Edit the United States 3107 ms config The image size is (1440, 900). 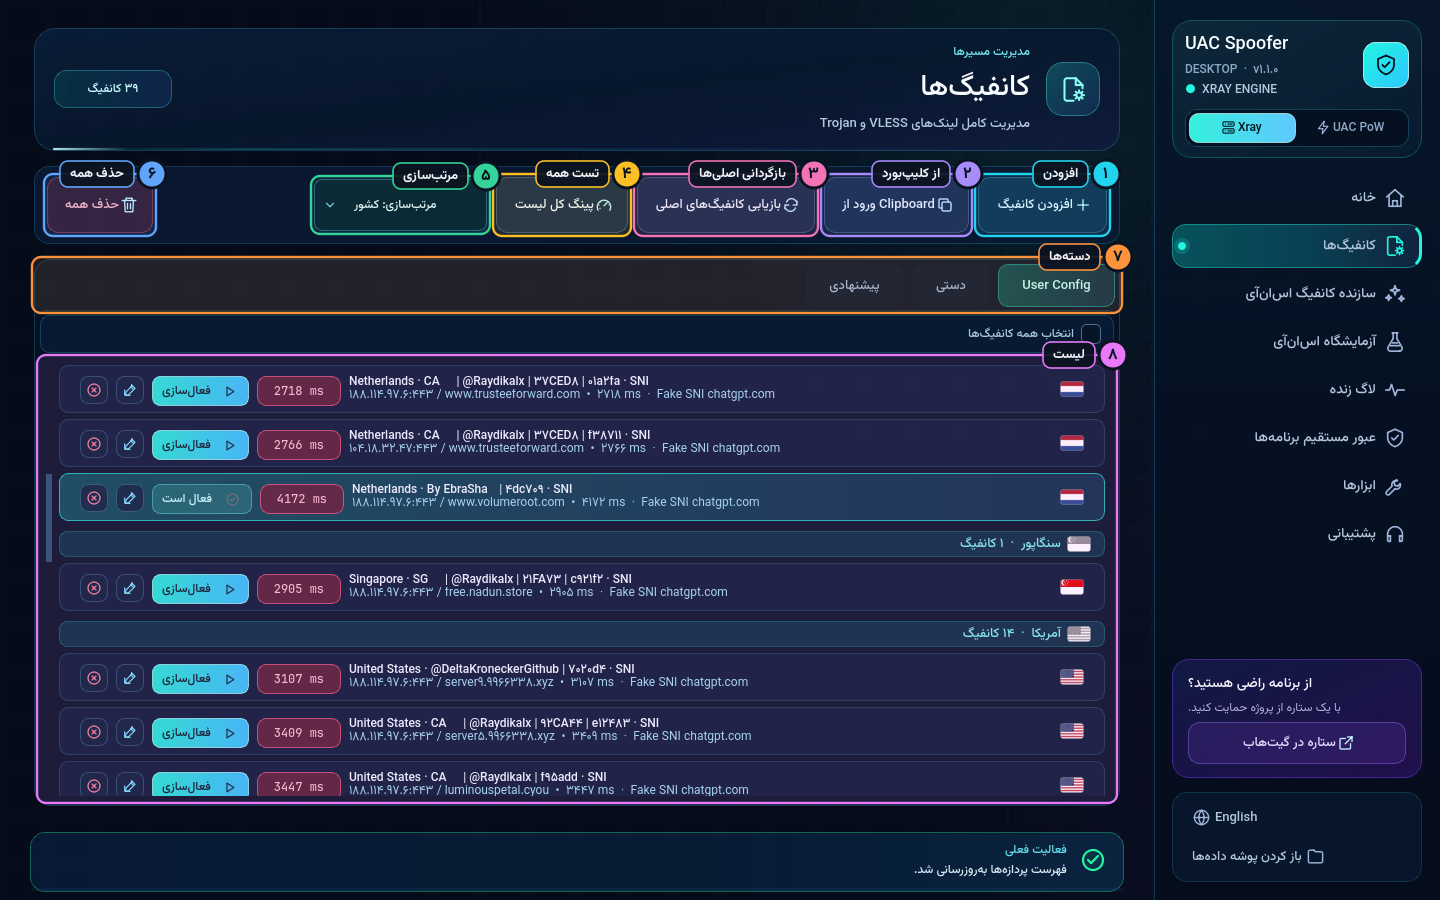(130, 679)
